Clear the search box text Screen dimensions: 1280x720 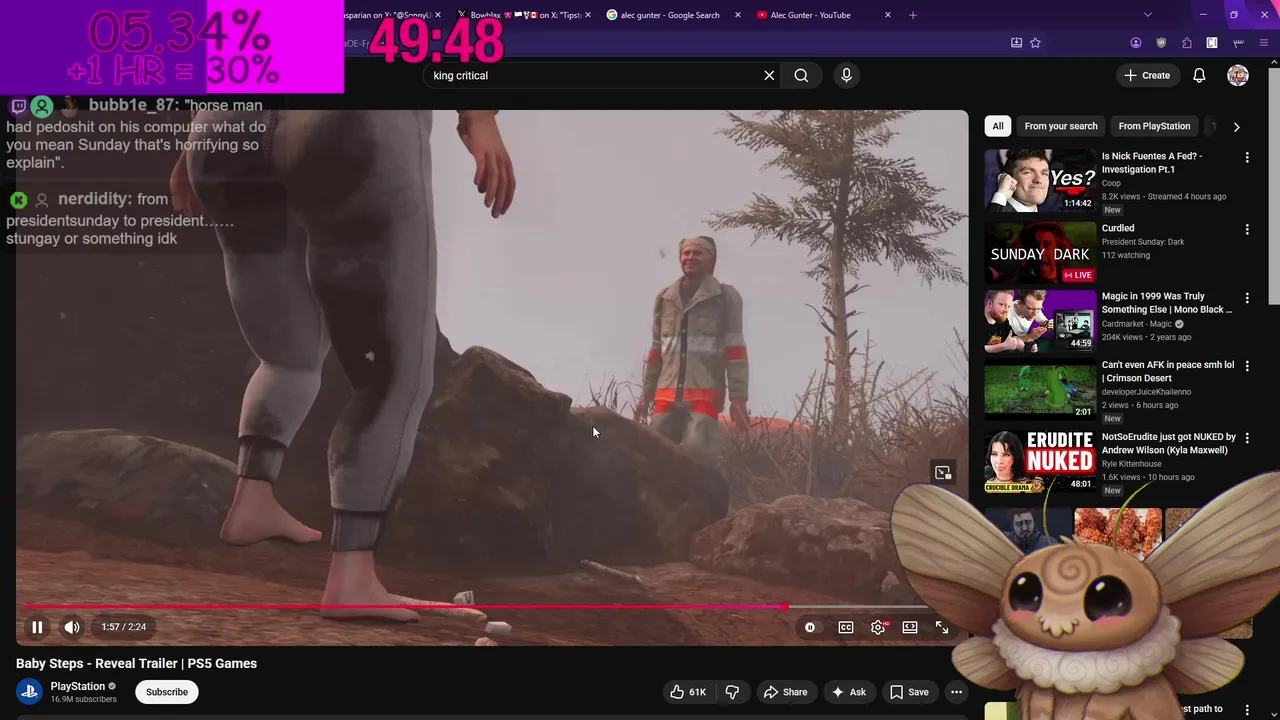coord(769,75)
